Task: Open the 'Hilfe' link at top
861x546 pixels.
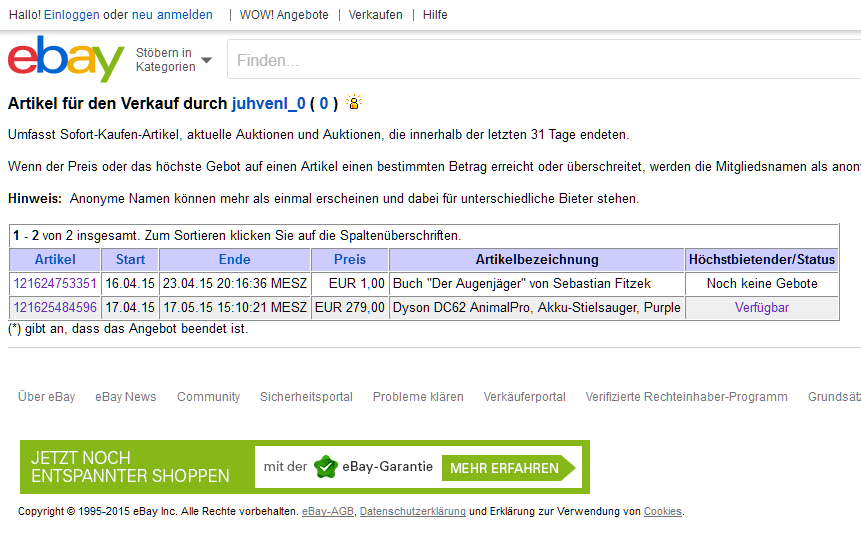Action: (x=435, y=15)
